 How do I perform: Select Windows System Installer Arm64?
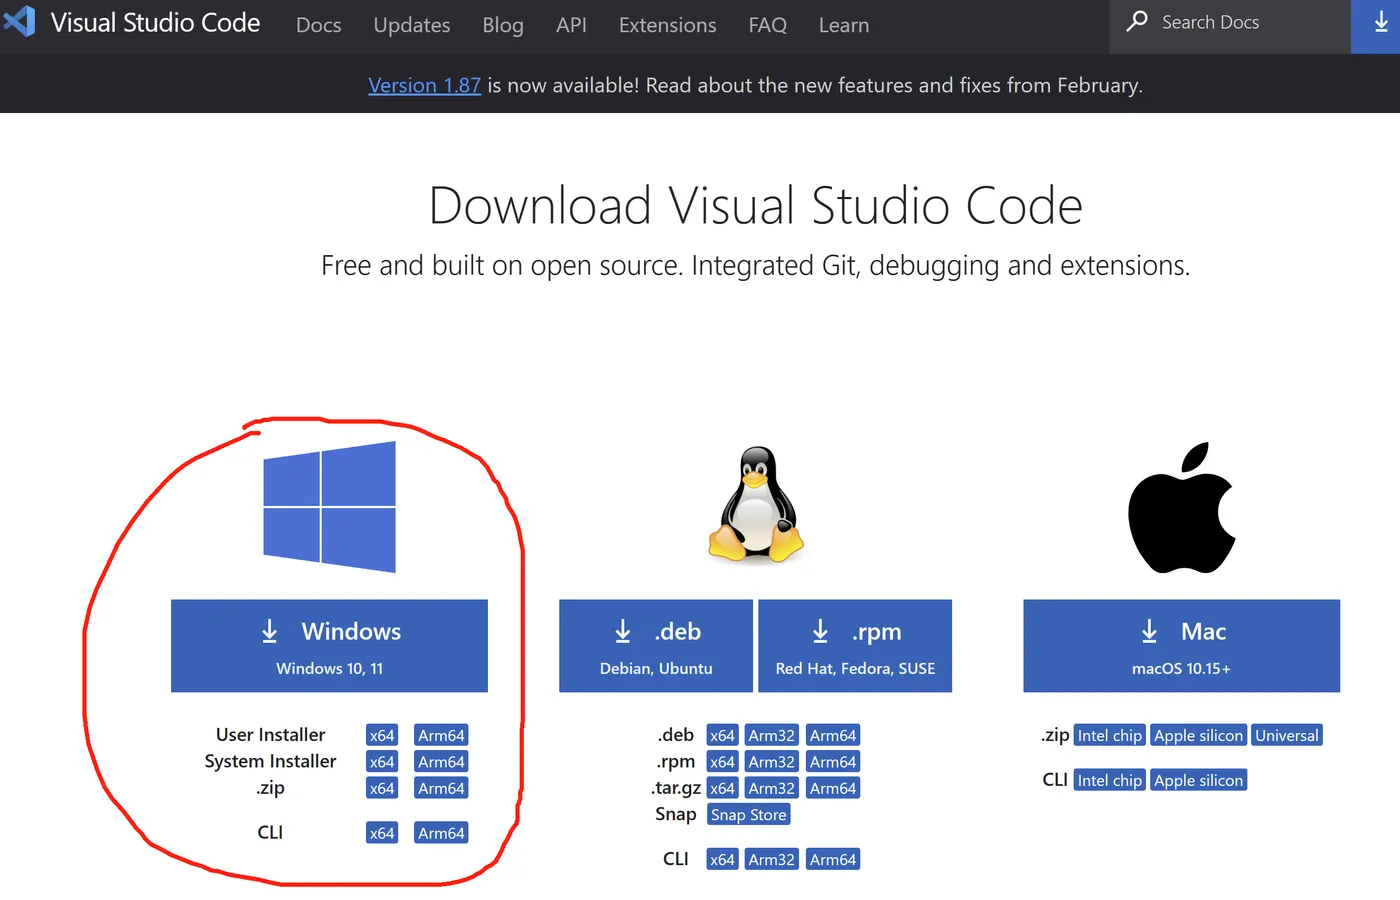(441, 762)
